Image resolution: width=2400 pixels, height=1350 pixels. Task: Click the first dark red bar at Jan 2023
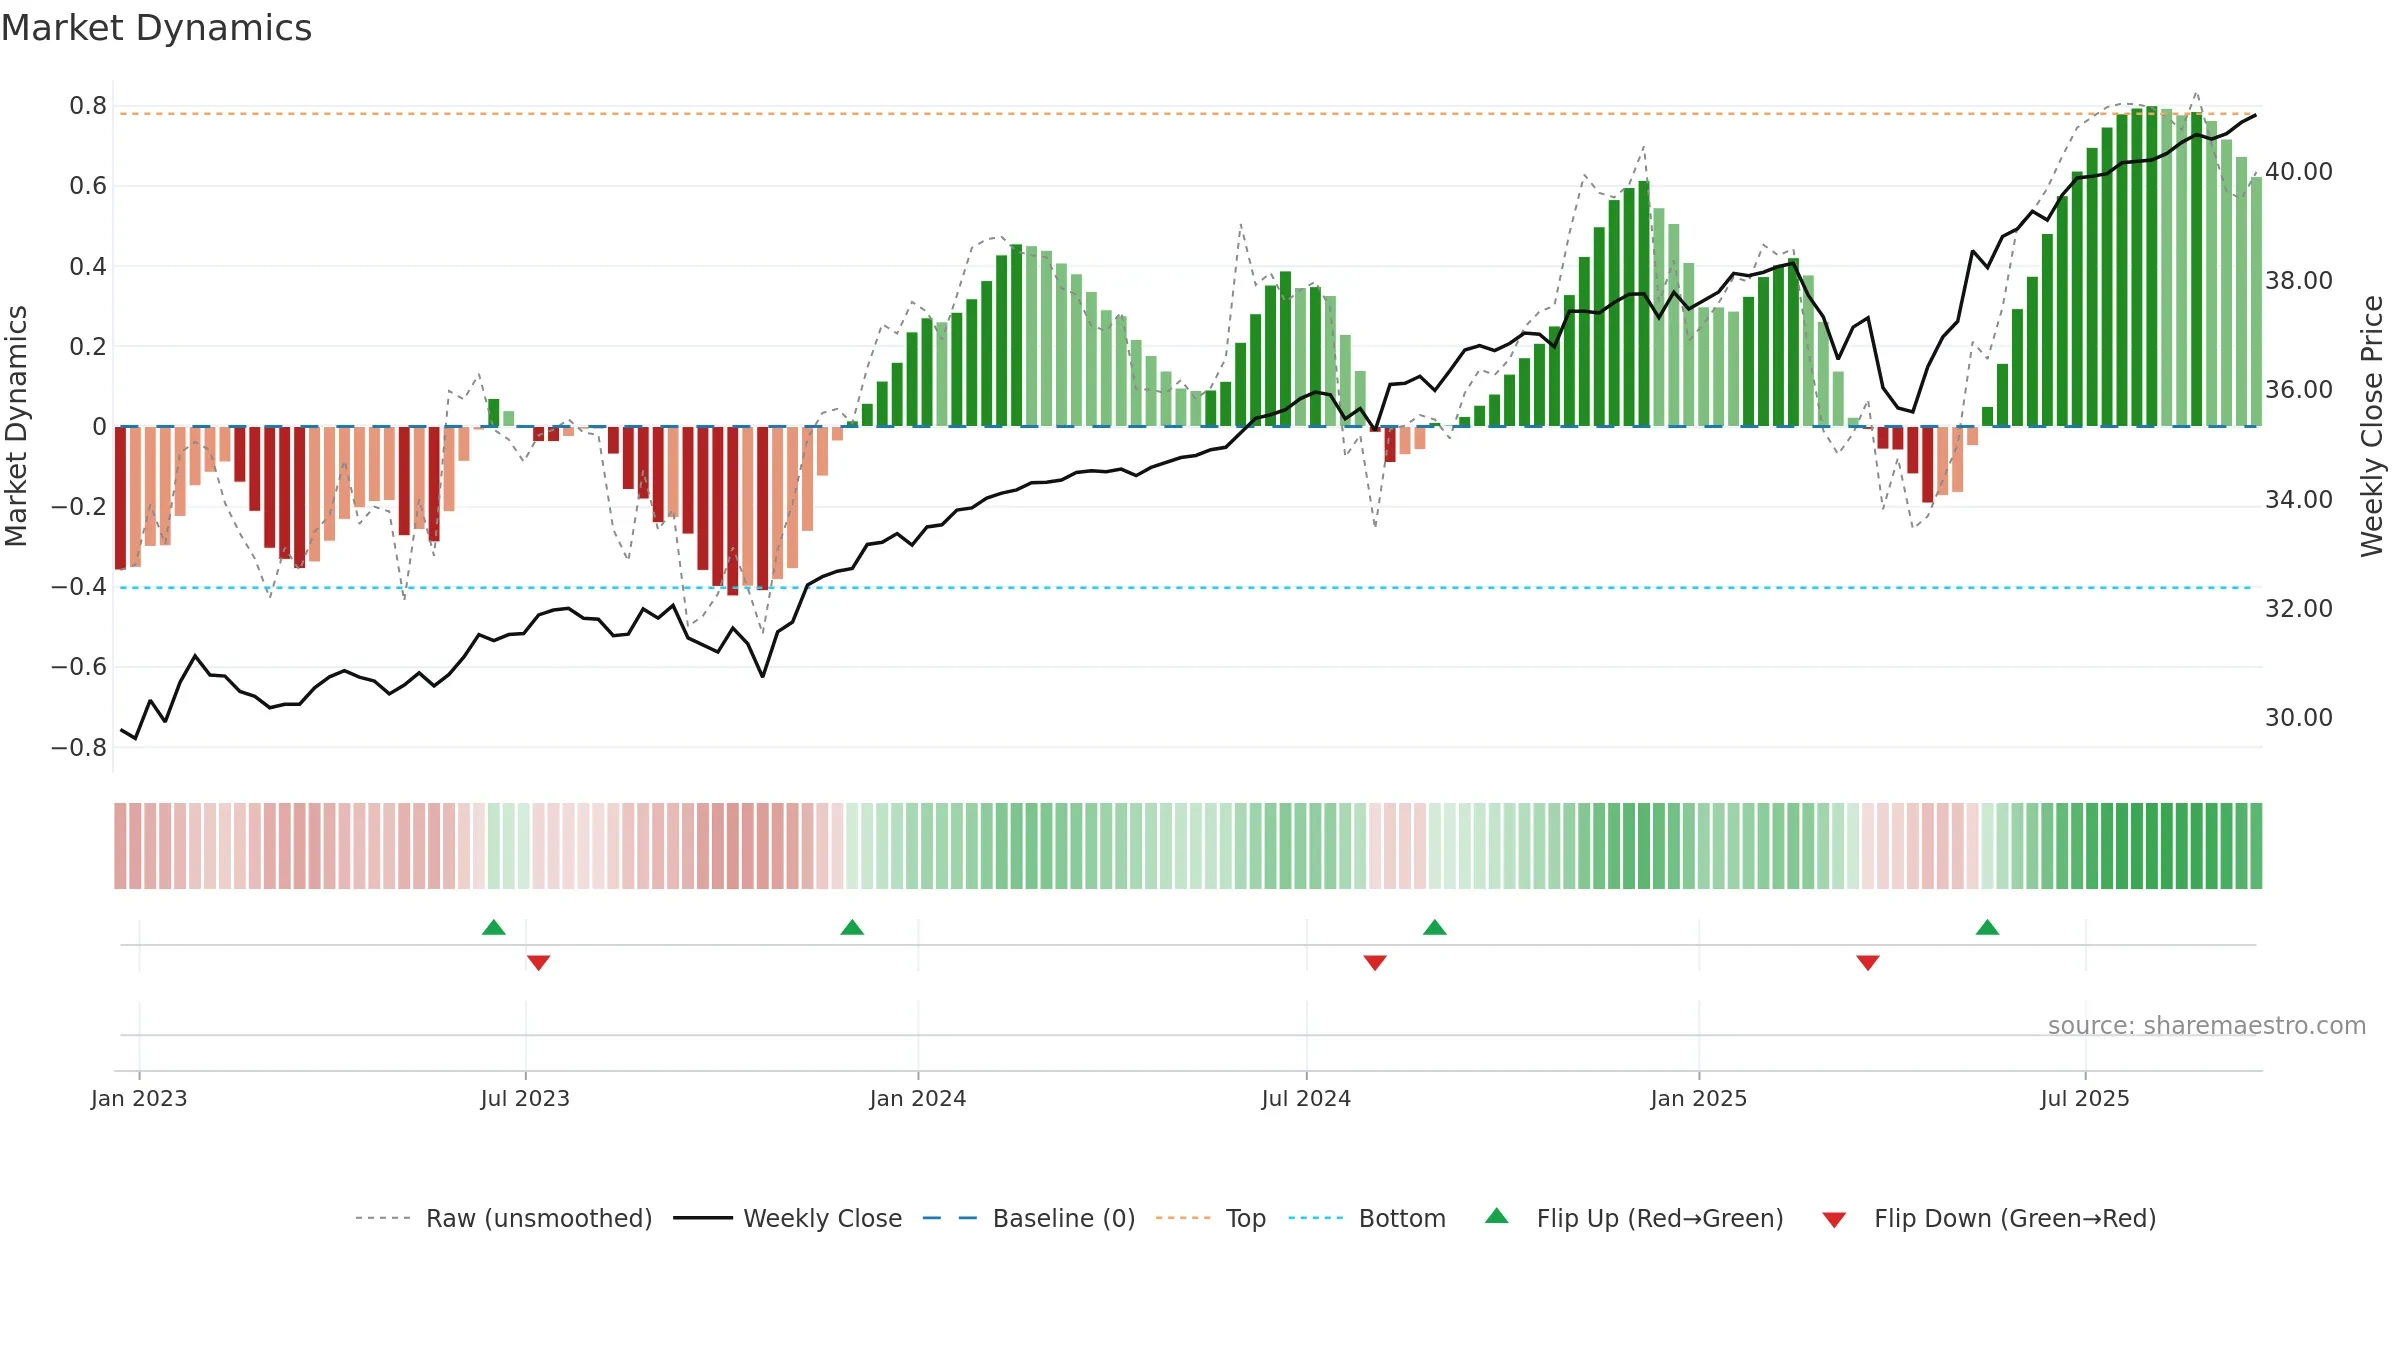pyautogui.click(x=120, y=498)
